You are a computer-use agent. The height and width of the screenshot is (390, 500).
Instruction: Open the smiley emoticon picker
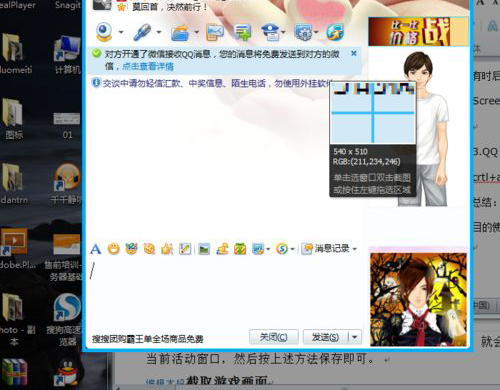coord(114,249)
